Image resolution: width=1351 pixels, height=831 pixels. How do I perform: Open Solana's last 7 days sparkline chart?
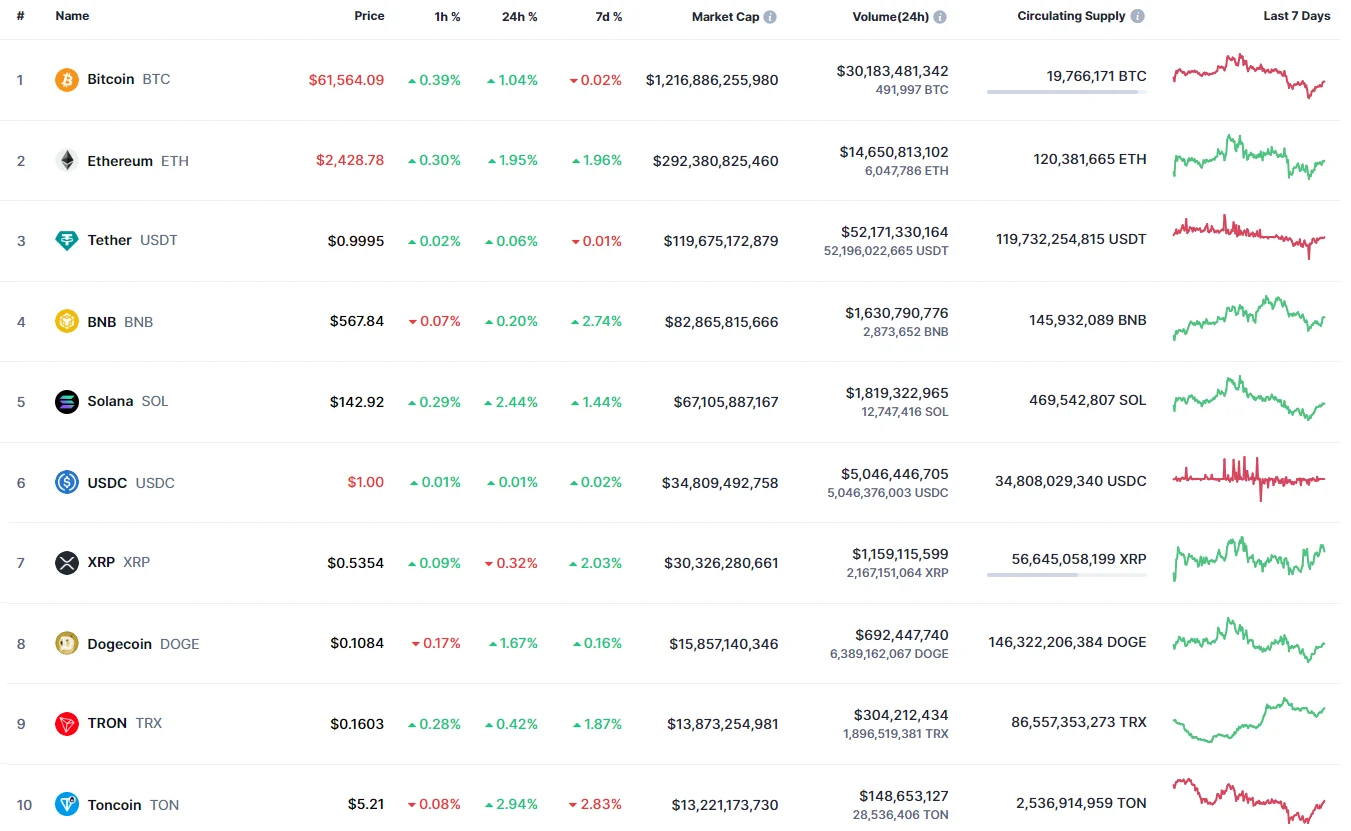[1249, 399]
